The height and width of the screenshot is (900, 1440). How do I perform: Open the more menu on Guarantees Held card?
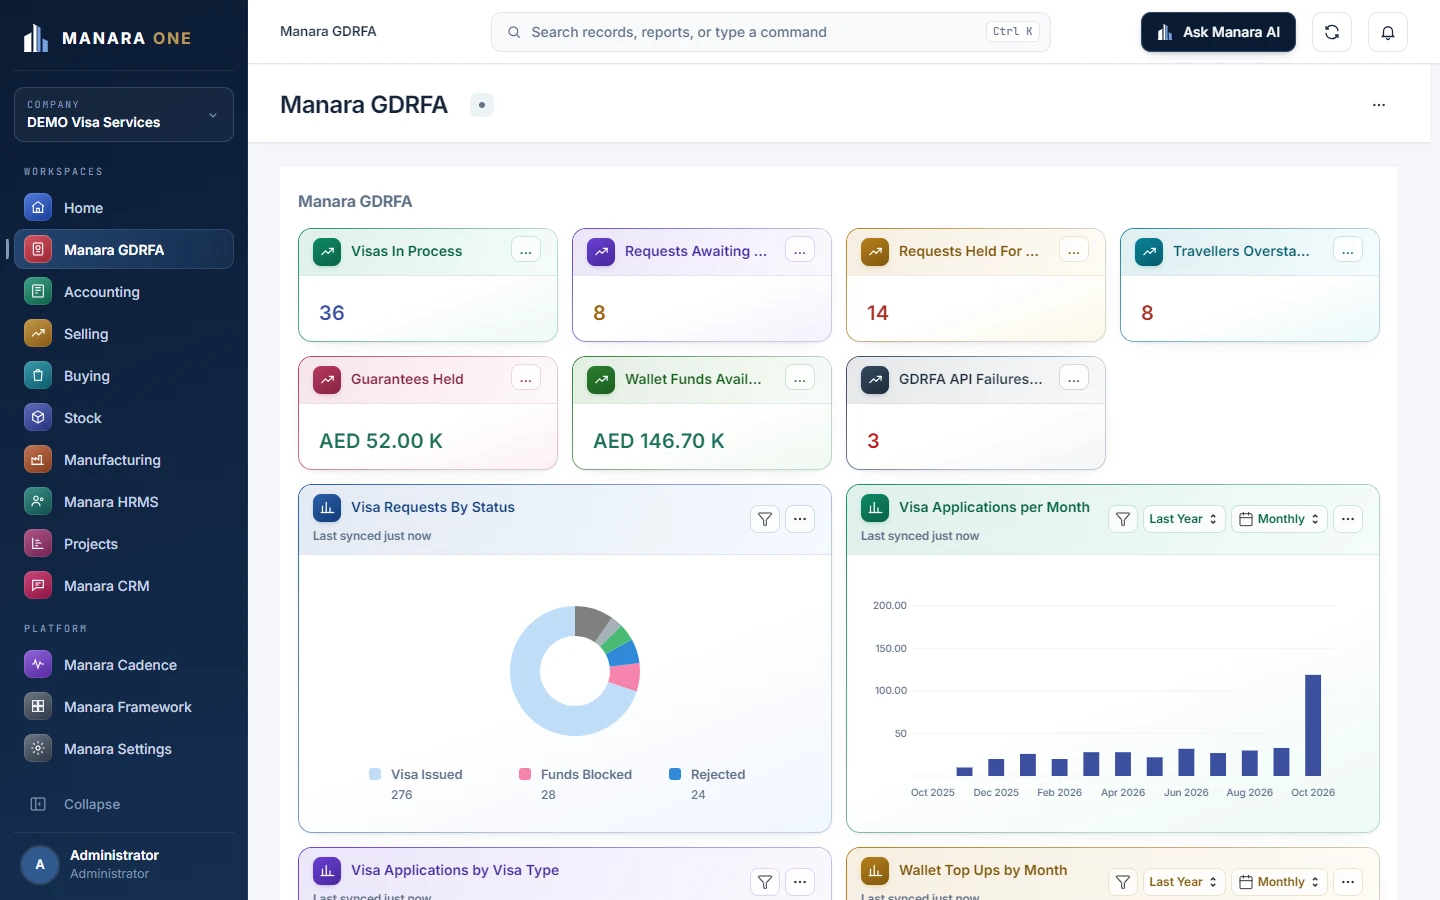tap(526, 379)
